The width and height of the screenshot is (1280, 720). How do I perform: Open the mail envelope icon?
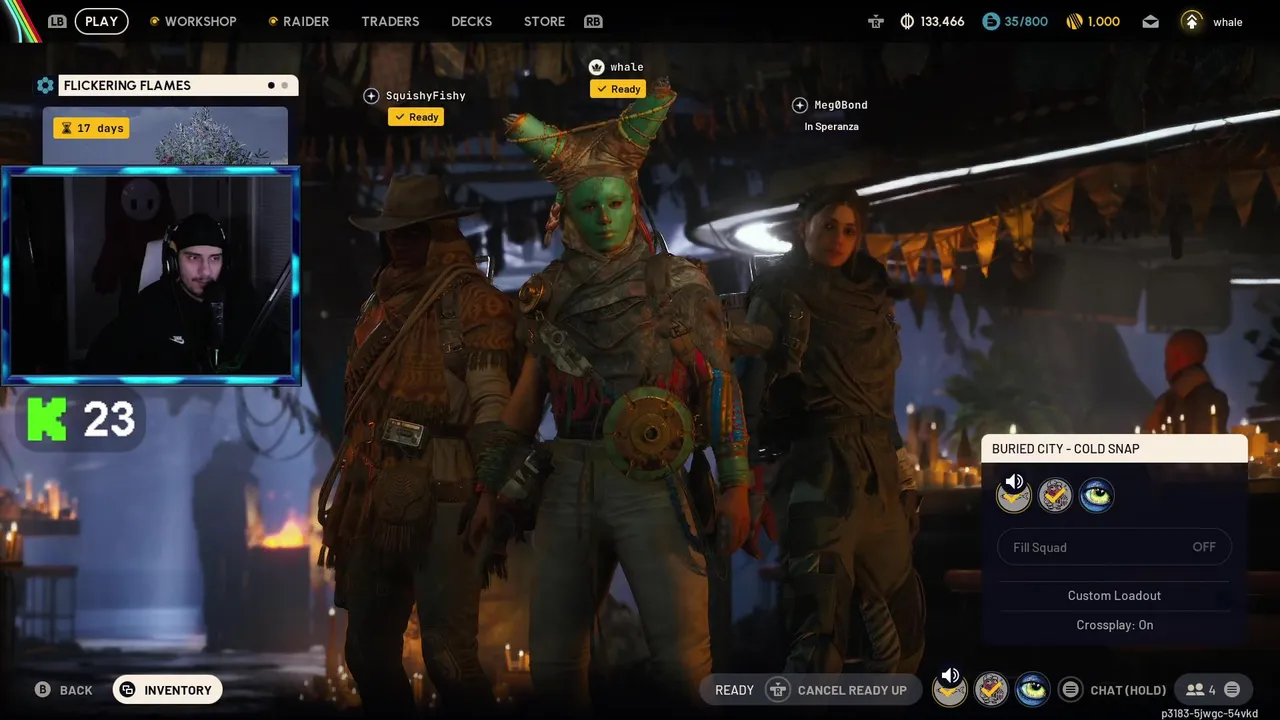[x=1151, y=21]
